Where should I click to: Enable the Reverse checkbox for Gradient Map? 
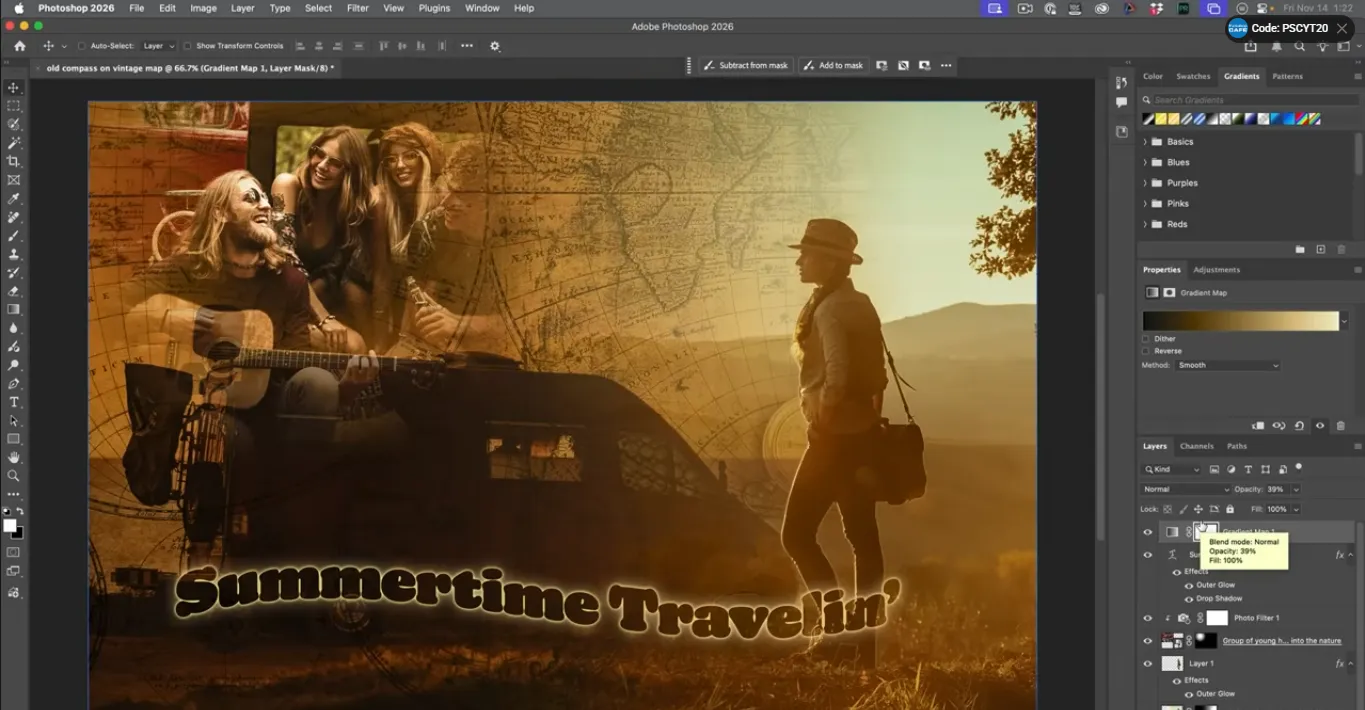click(1144, 351)
